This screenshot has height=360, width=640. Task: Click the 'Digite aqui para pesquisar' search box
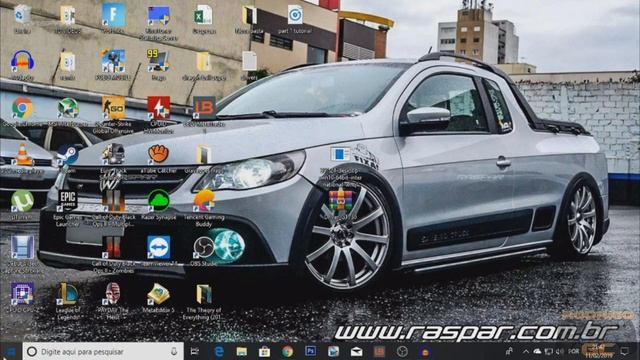click(103, 351)
